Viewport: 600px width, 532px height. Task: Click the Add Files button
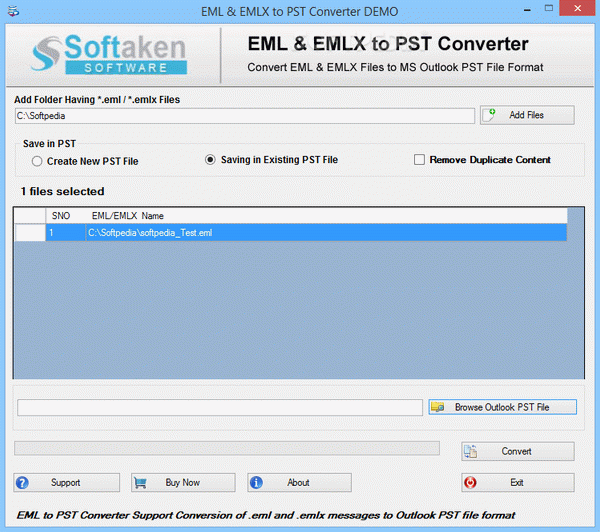(x=527, y=115)
